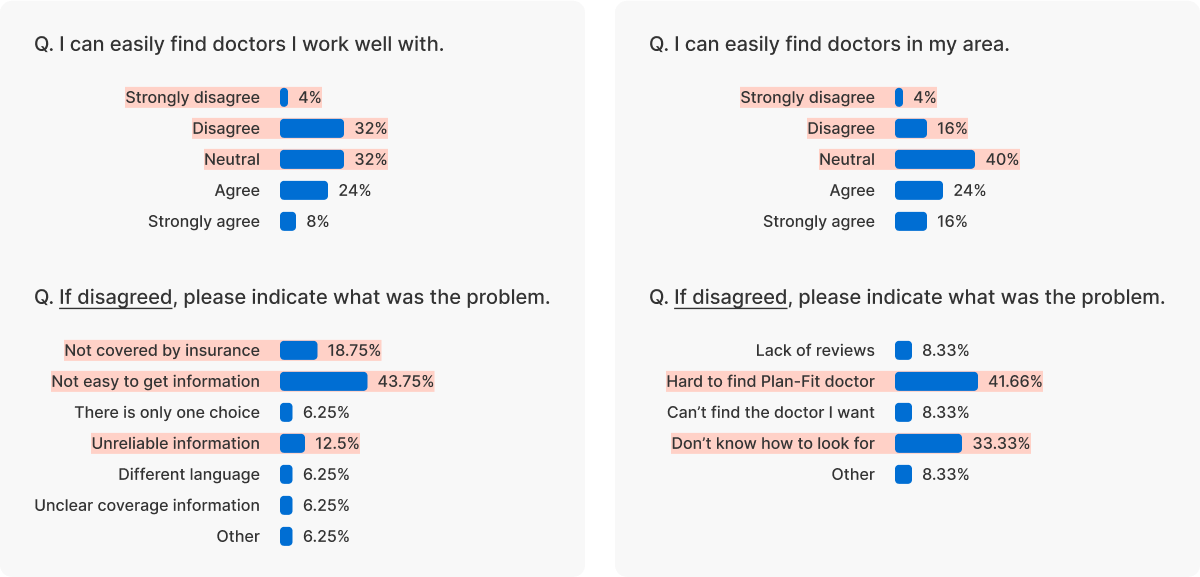Click the "Can't find the doctor I want" label
The height and width of the screenshot is (577, 1200).
point(770,412)
